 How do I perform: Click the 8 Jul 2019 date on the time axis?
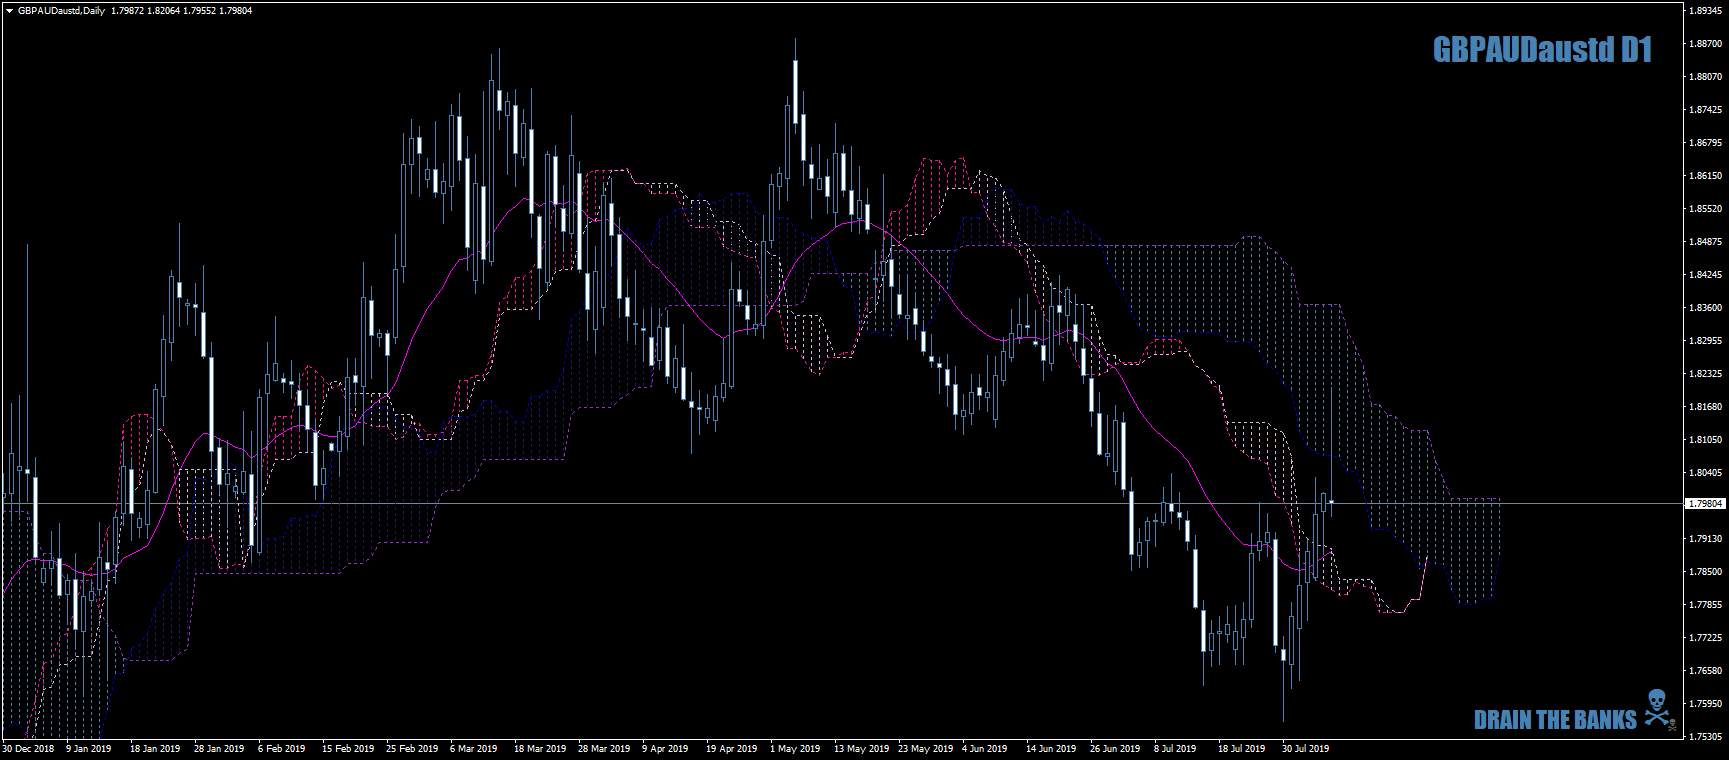1175,749
